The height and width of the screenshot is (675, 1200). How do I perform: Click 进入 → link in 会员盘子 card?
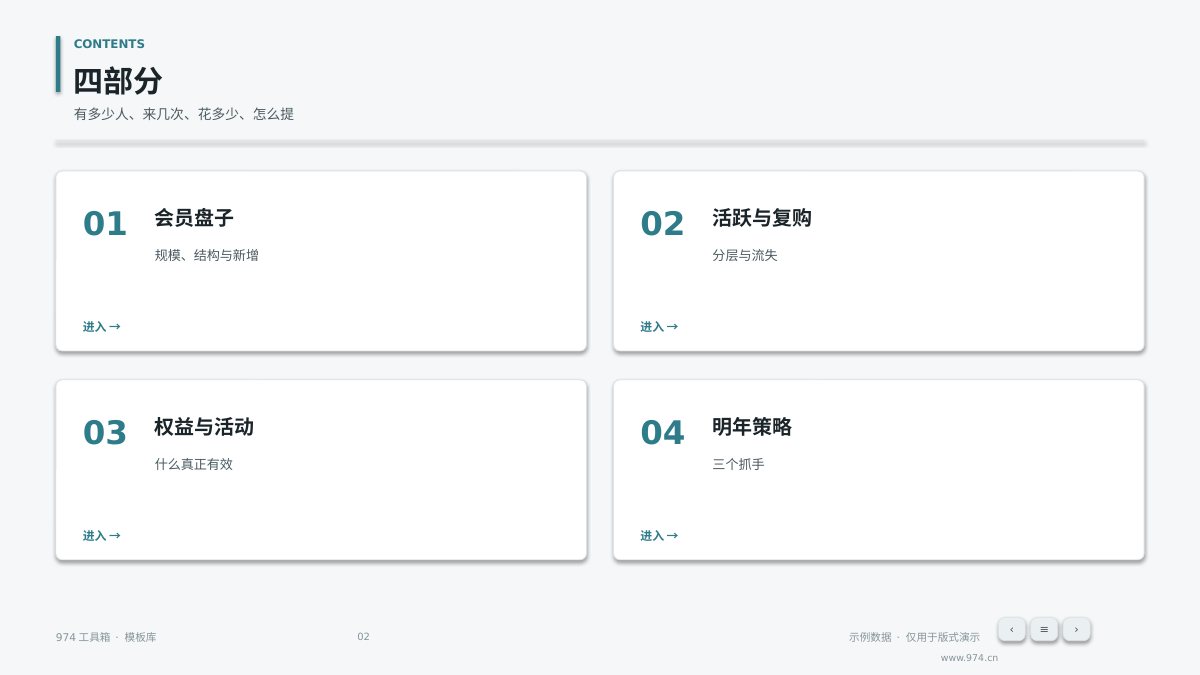coord(101,327)
